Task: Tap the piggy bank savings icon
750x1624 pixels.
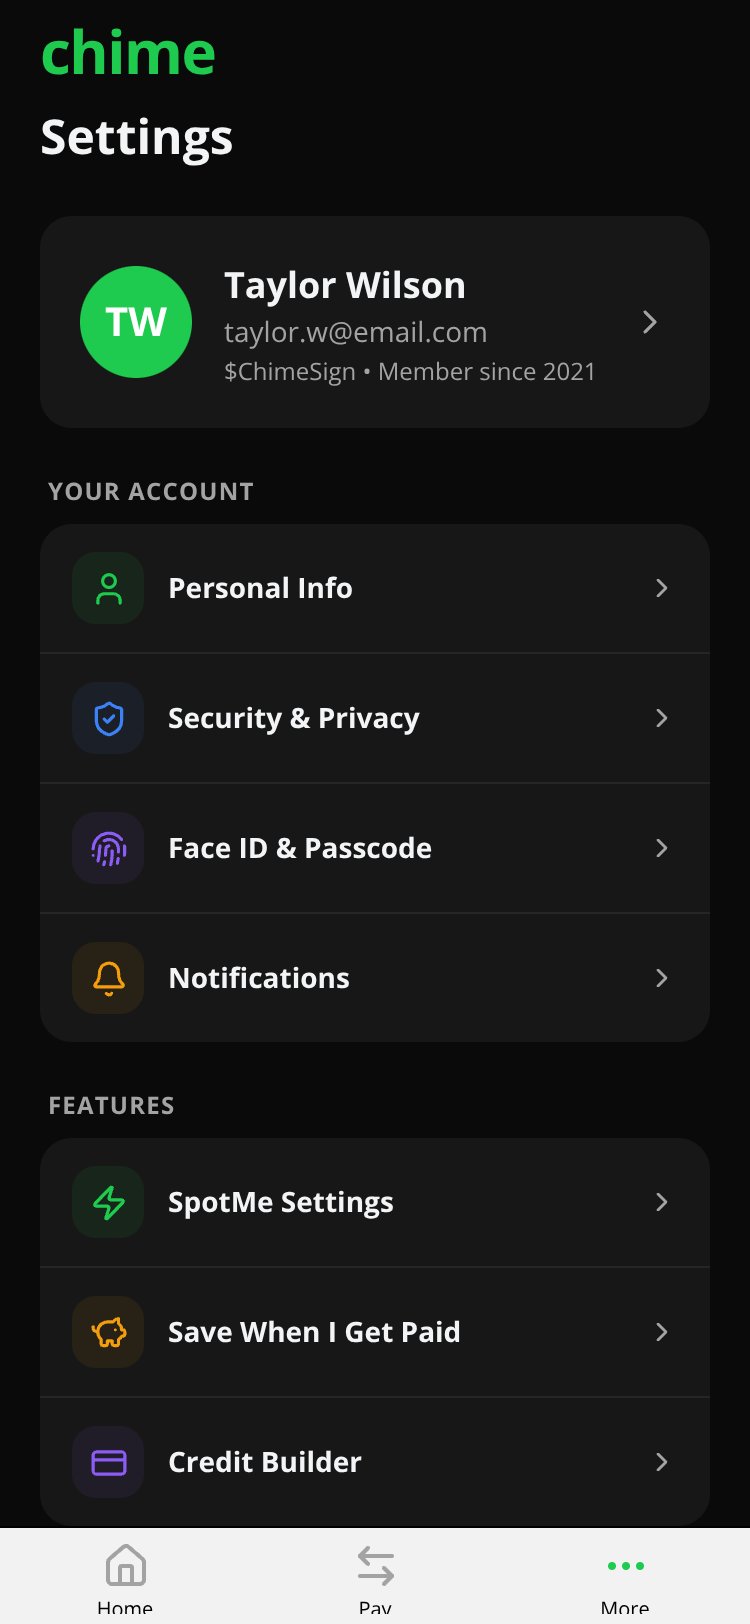Action: pos(108,1332)
